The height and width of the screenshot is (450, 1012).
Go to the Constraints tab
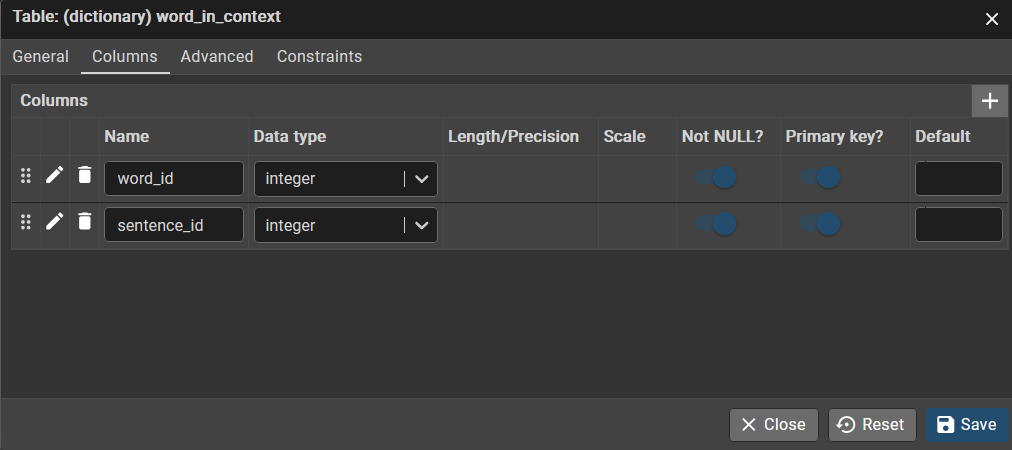pyautogui.click(x=319, y=57)
